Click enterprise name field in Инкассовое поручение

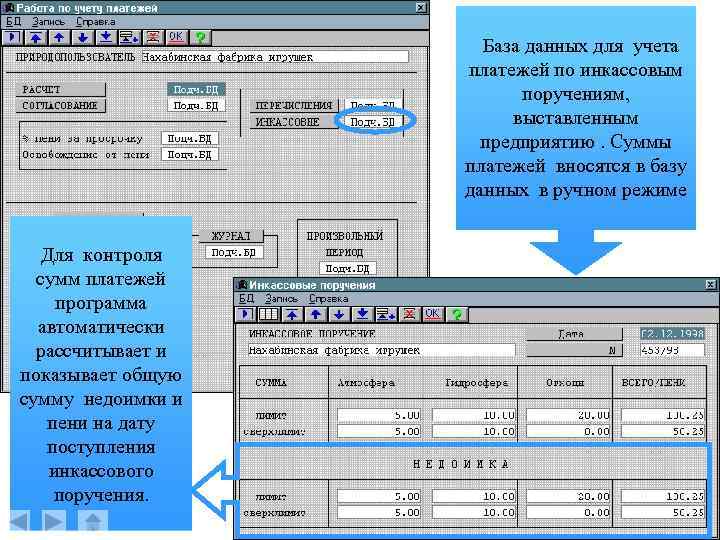click(x=381, y=350)
